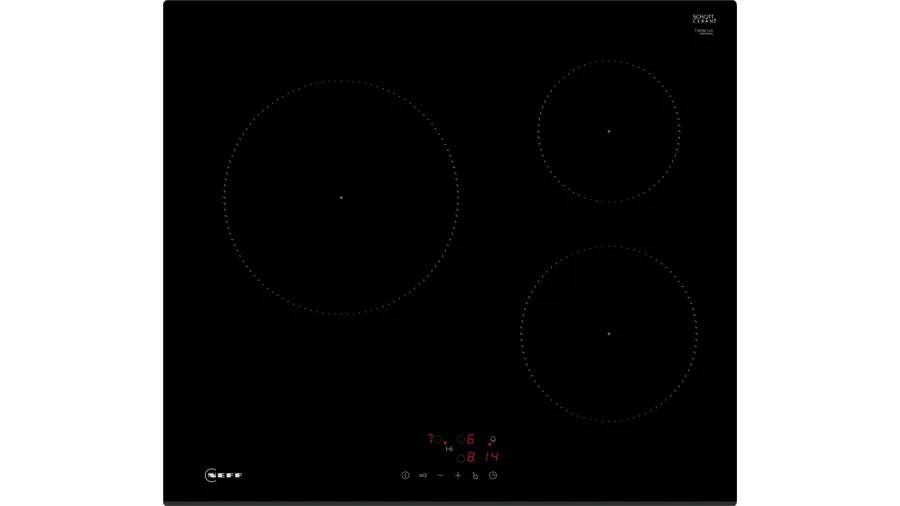Viewport: 900px width, 506px height.
Task: Click center of bottom-right cooking zone
Action: click(x=608, y=334)
